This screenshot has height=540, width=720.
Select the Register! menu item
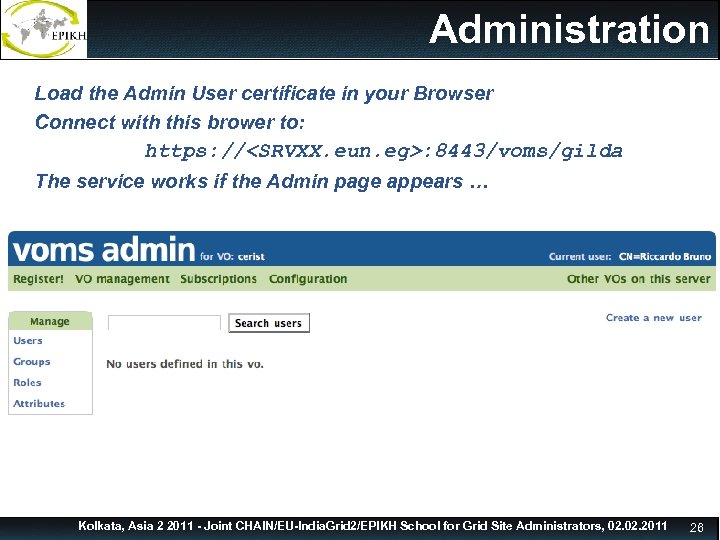tap(38, 279)
